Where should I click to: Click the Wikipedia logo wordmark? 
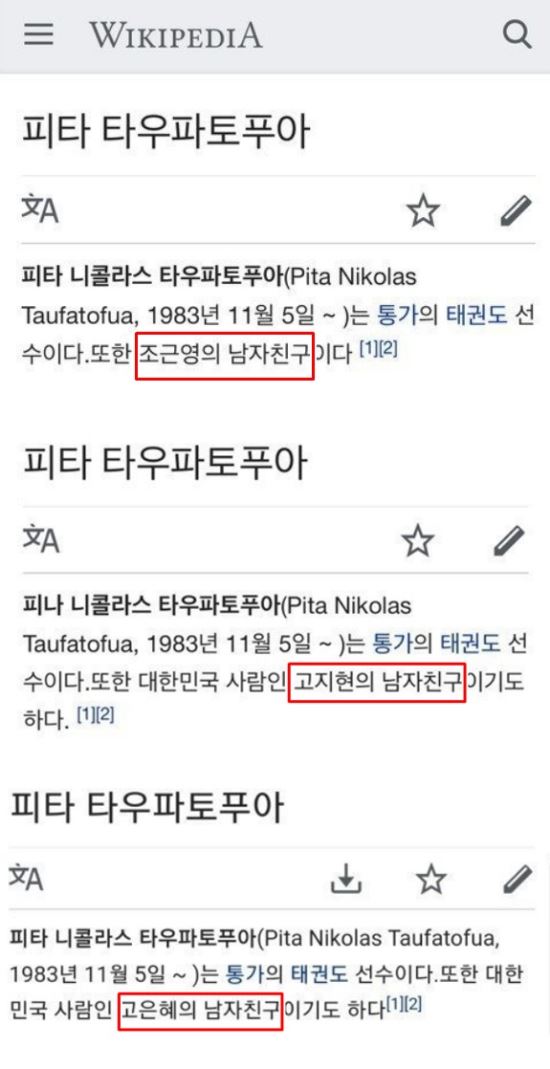[176, 34]
